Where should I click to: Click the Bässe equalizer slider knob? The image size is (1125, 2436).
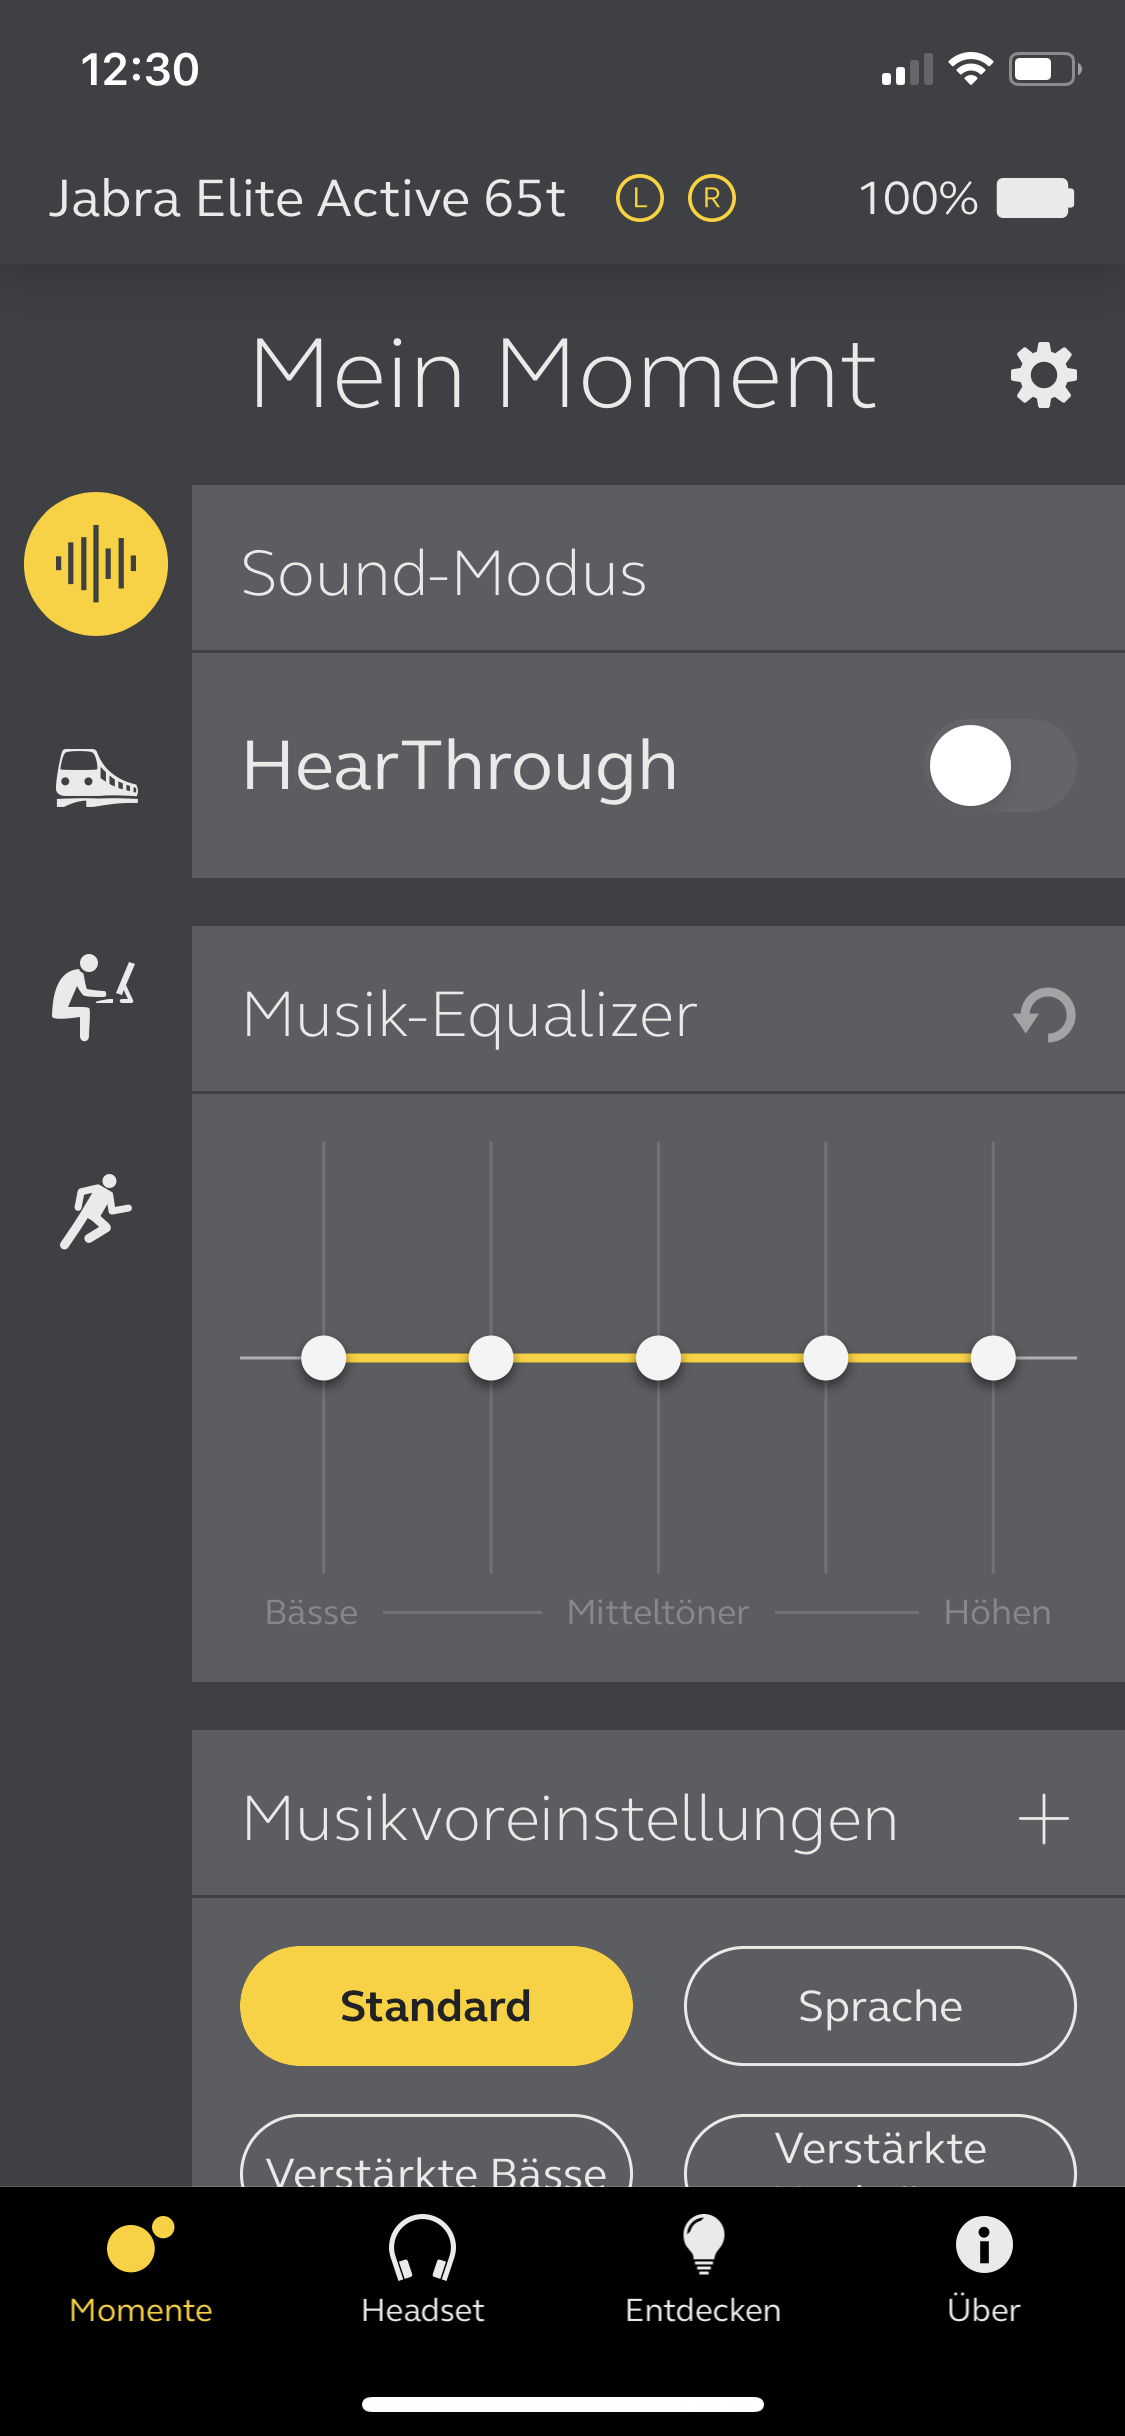324,1358
